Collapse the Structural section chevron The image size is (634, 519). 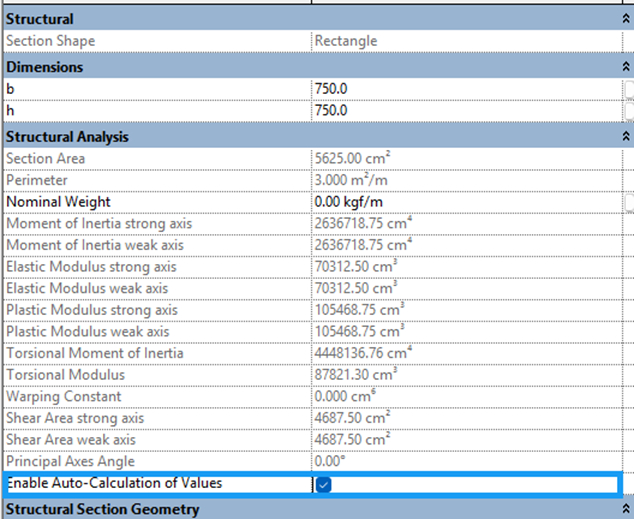[x=626, y=19]
